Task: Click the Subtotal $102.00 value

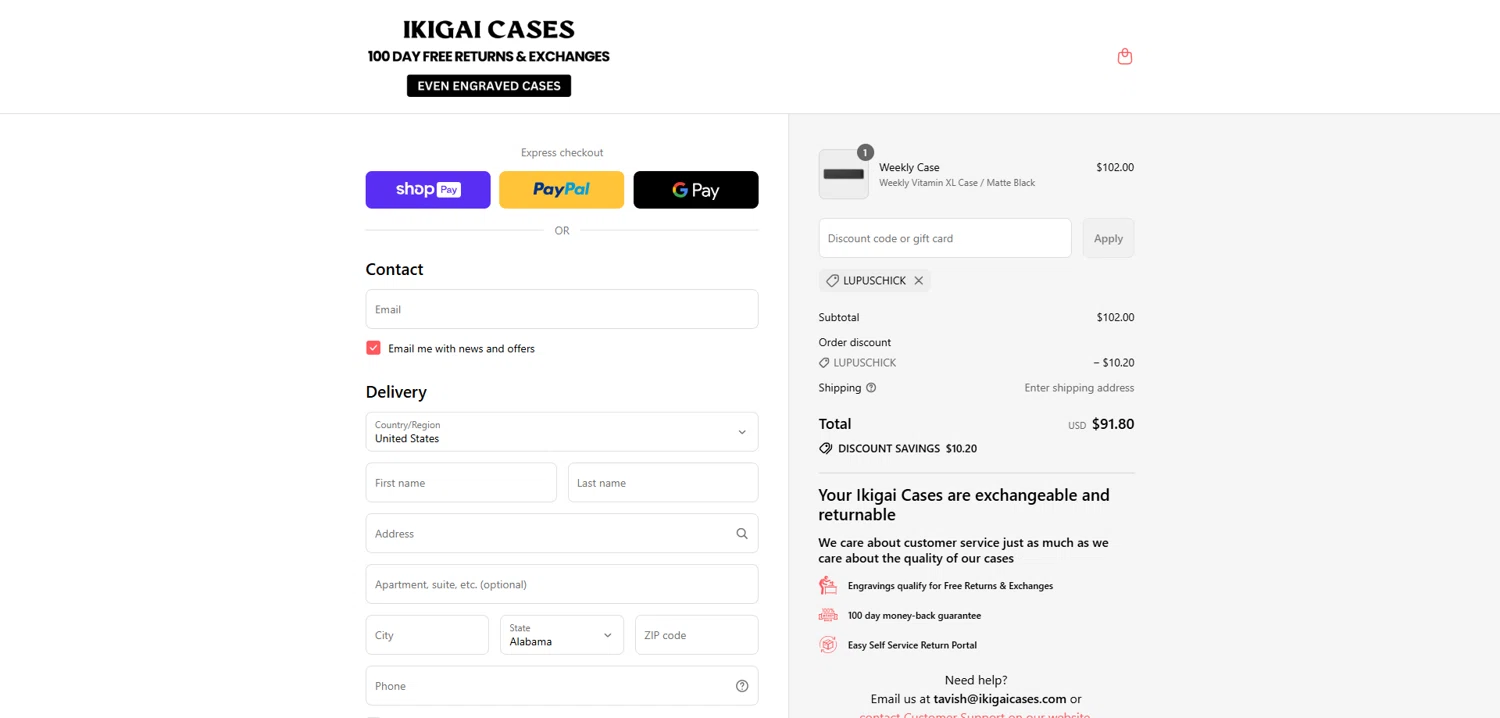Action: [x=1115, y=317]
